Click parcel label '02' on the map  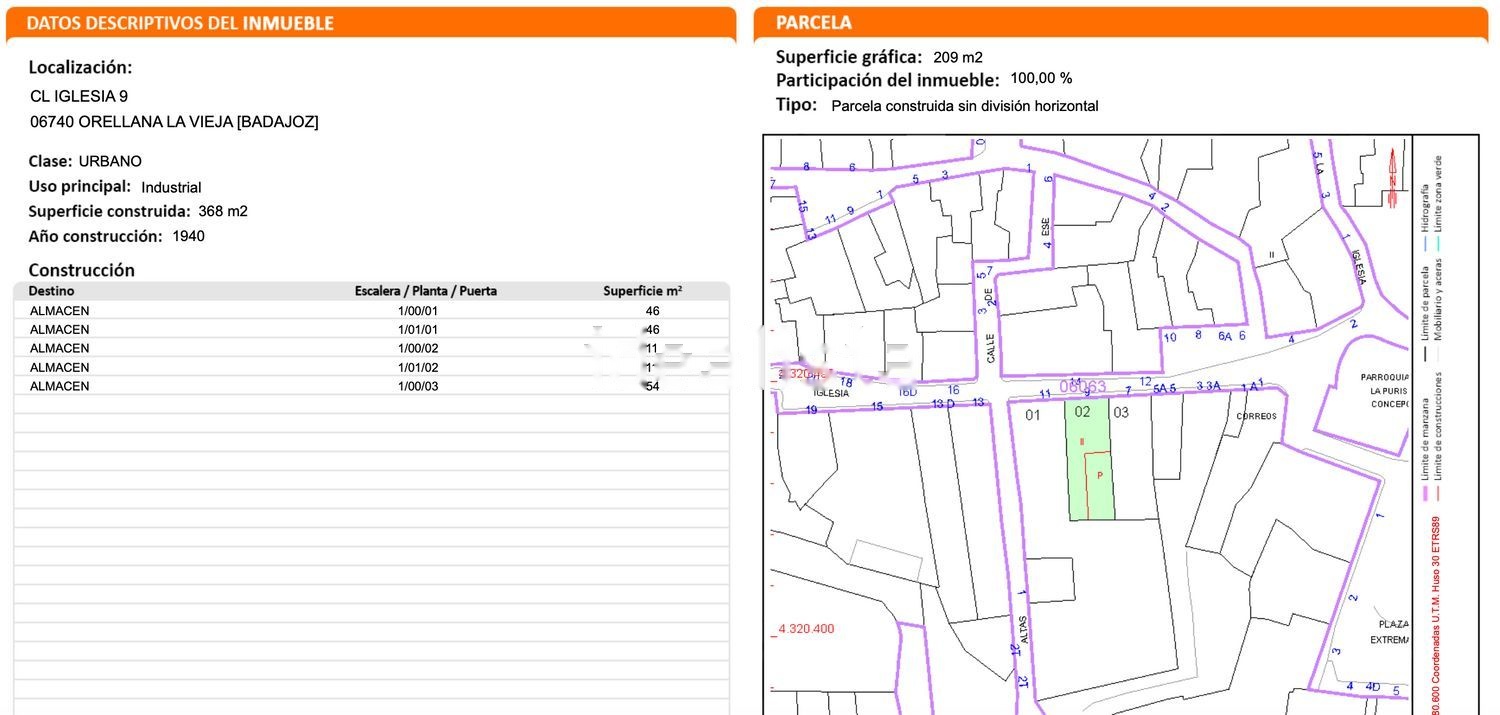click(x=1082, y=411)
